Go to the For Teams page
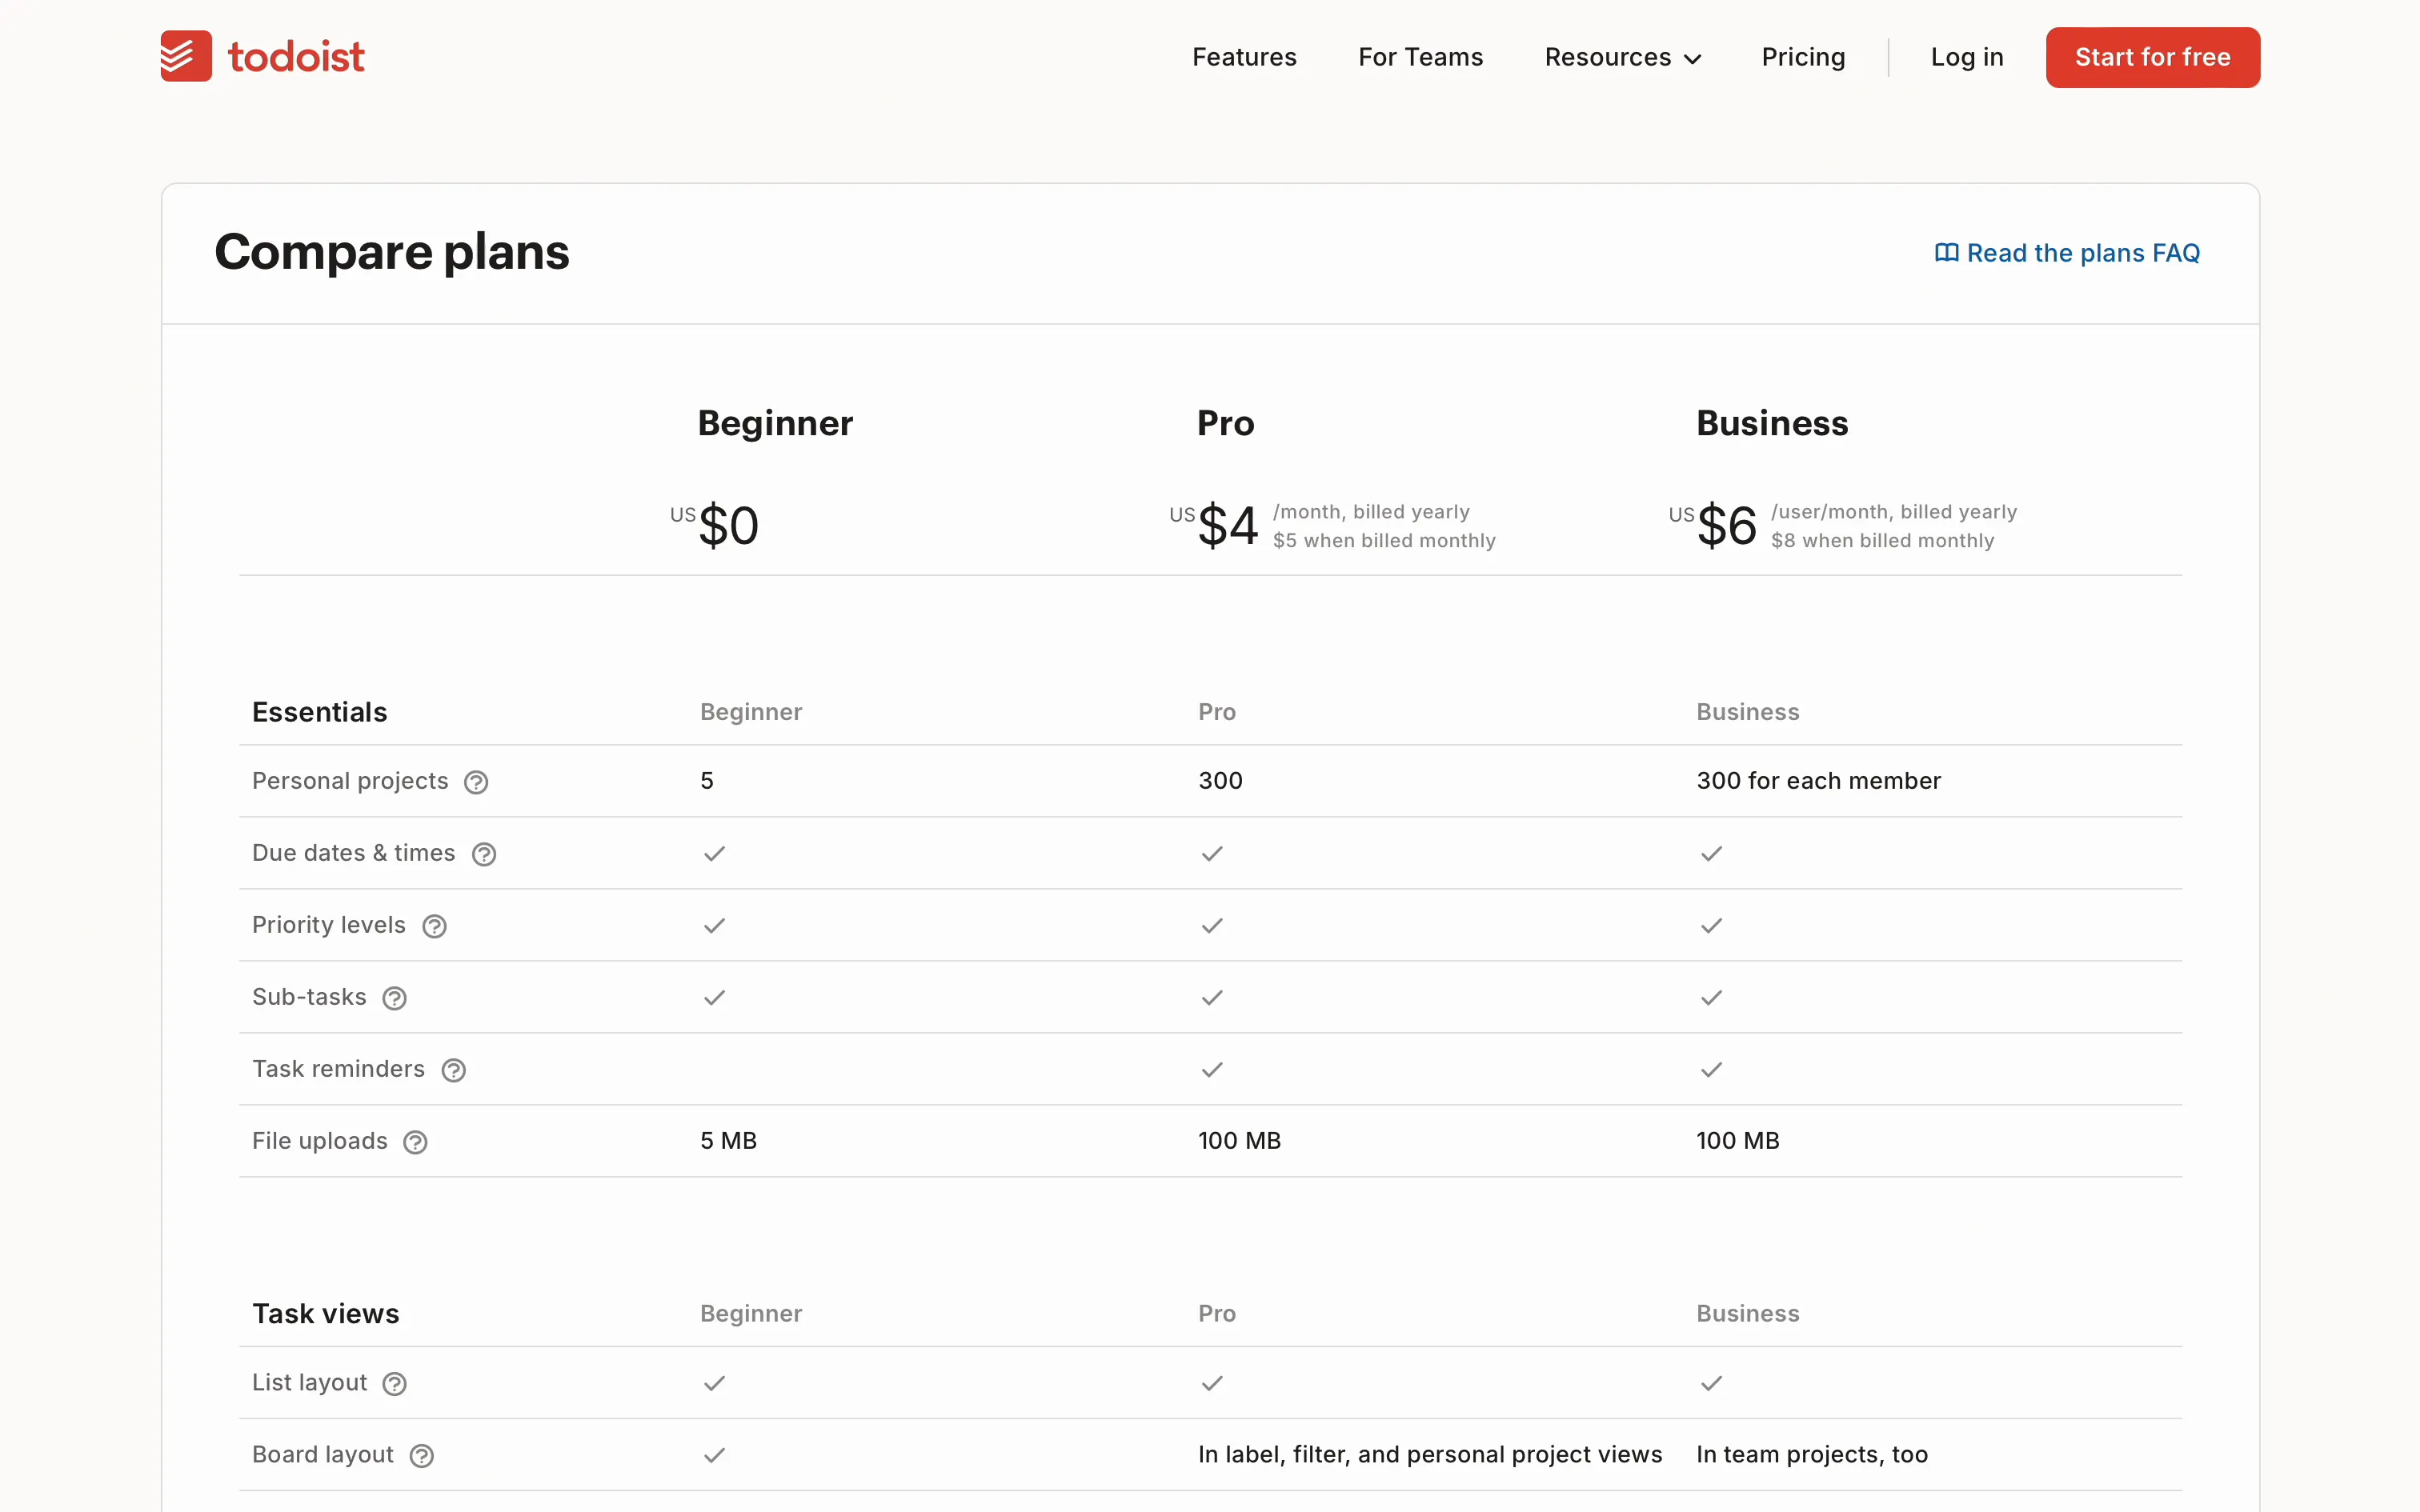The image size is (2420, 1512). [x=1420, y=57]
